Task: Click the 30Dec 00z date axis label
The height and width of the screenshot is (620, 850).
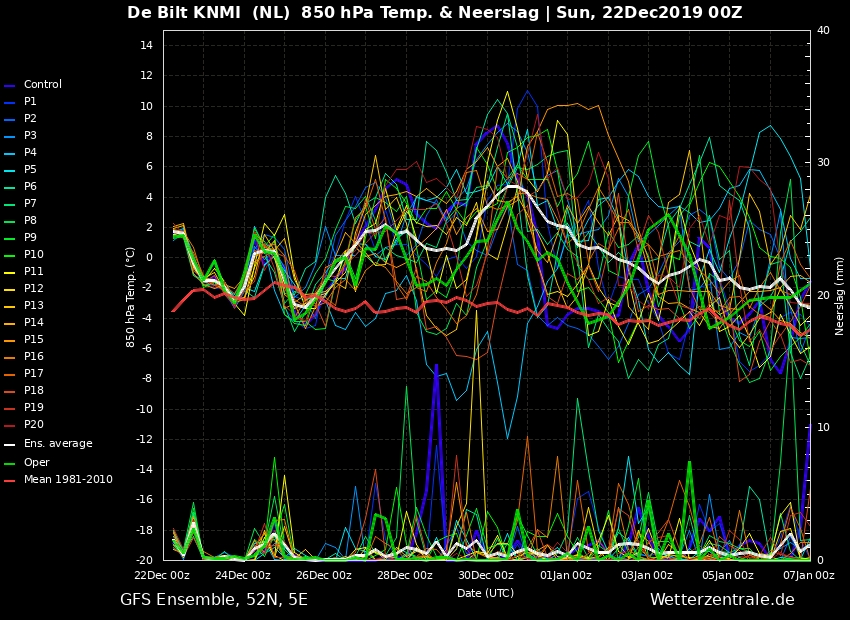Action: pyautogui.click(x=485, y=576)
